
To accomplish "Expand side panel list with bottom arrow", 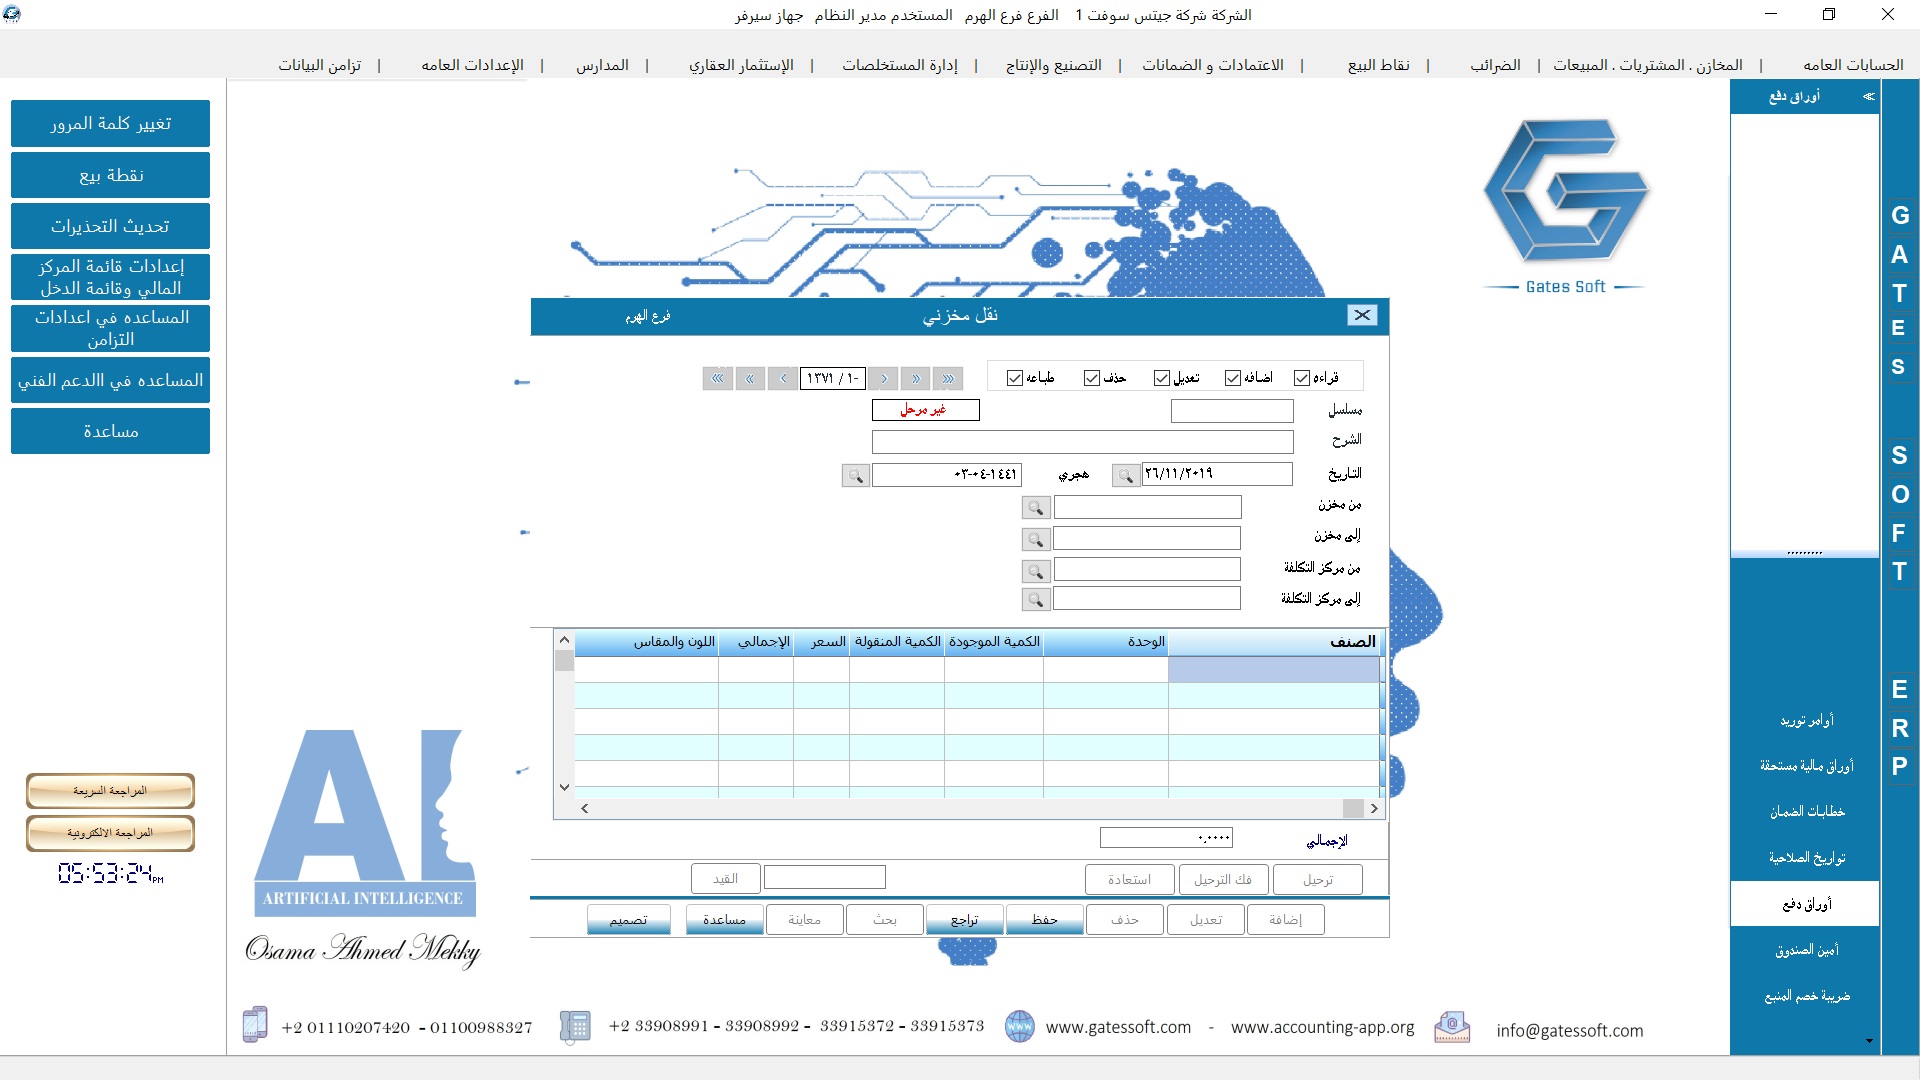I will pyautogui.click(x=1869, y=1041).
